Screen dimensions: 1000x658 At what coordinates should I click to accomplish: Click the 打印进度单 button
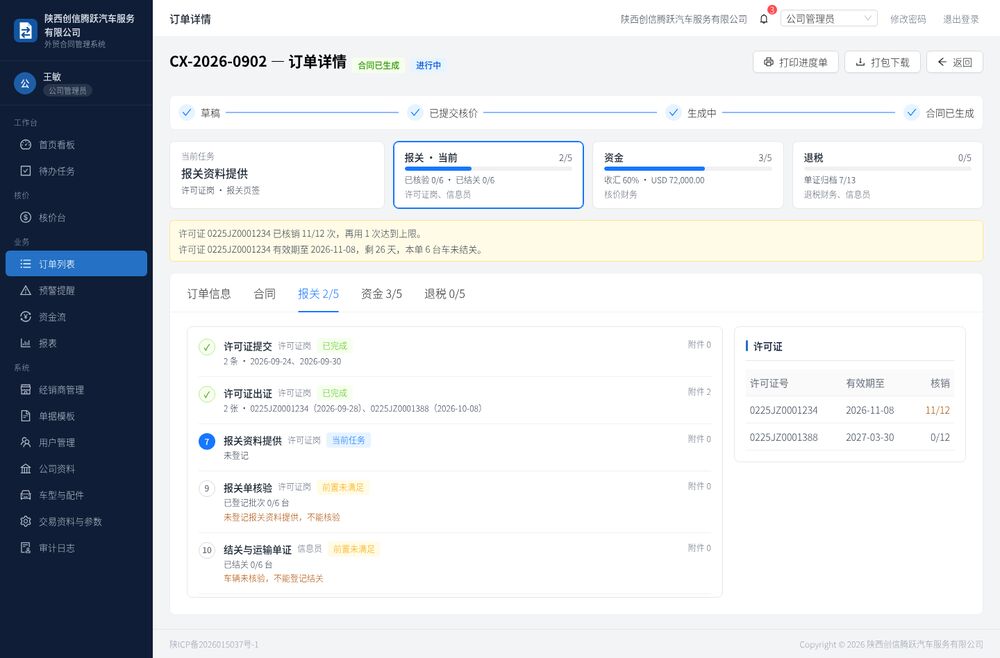[795, 62]
